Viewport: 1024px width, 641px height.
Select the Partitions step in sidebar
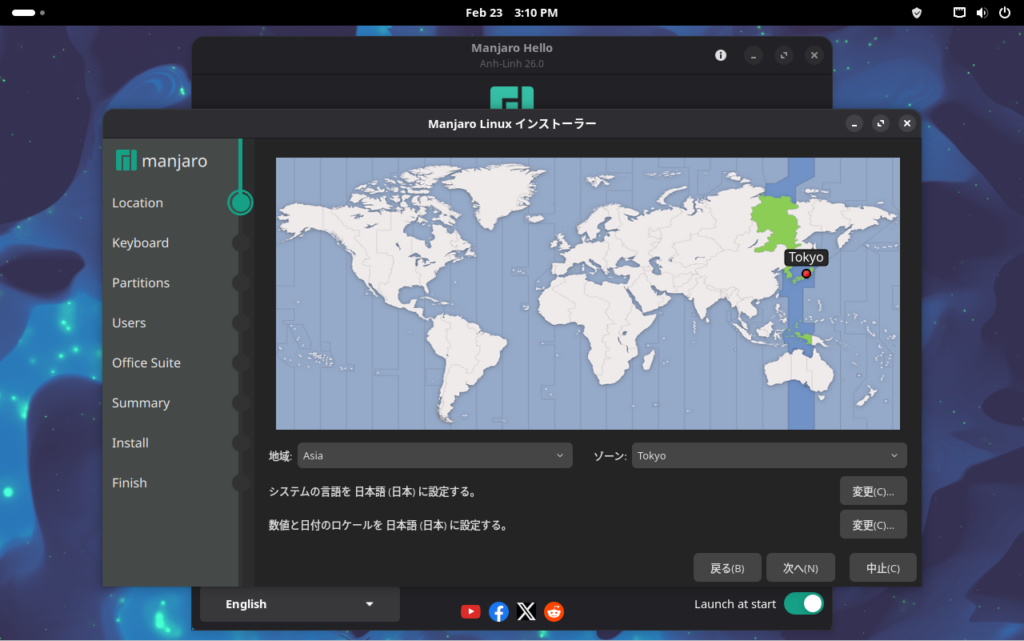[141, 283]
